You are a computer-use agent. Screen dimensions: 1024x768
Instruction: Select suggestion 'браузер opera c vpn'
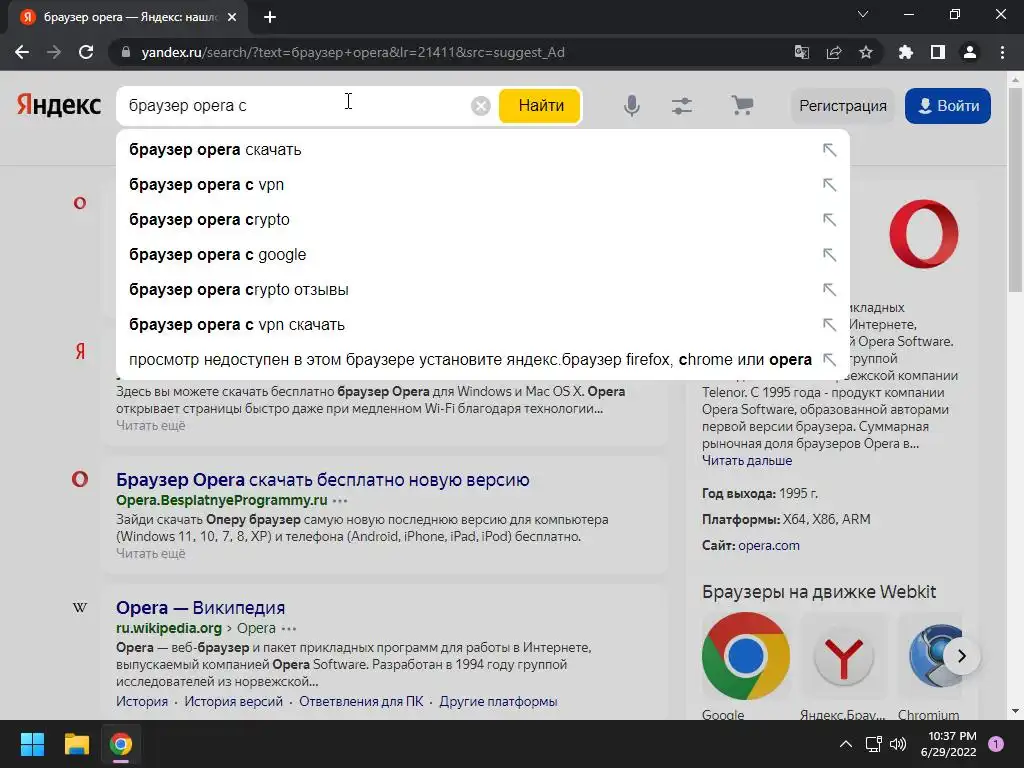(483, 185)
